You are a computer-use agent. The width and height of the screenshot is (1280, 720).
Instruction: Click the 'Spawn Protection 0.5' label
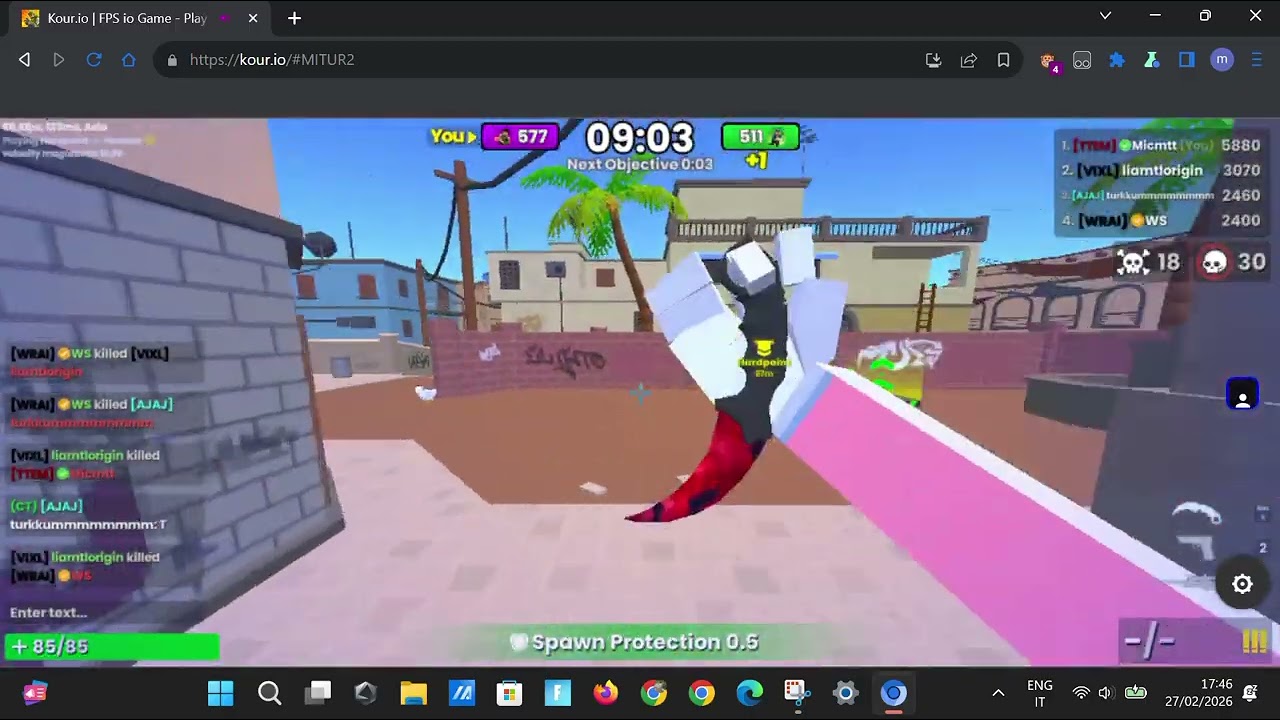tap(633, 642)
